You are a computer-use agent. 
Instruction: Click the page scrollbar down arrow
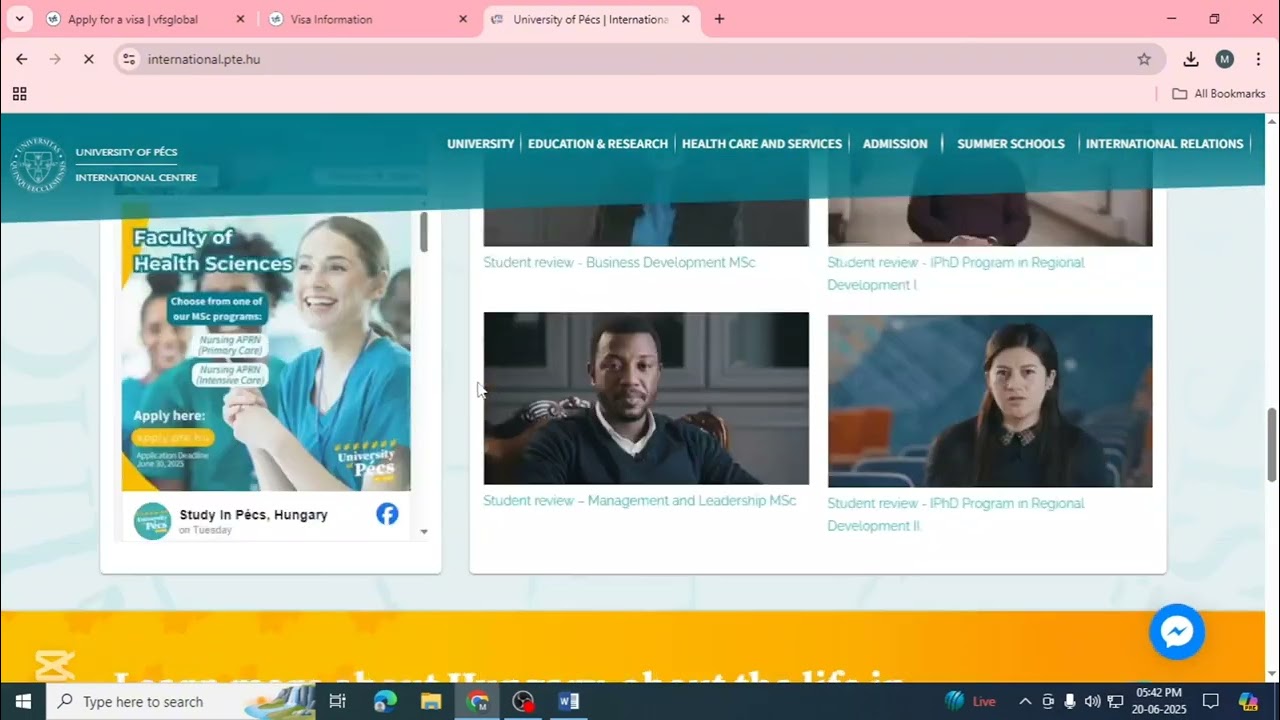click(x=1272, y=673)
